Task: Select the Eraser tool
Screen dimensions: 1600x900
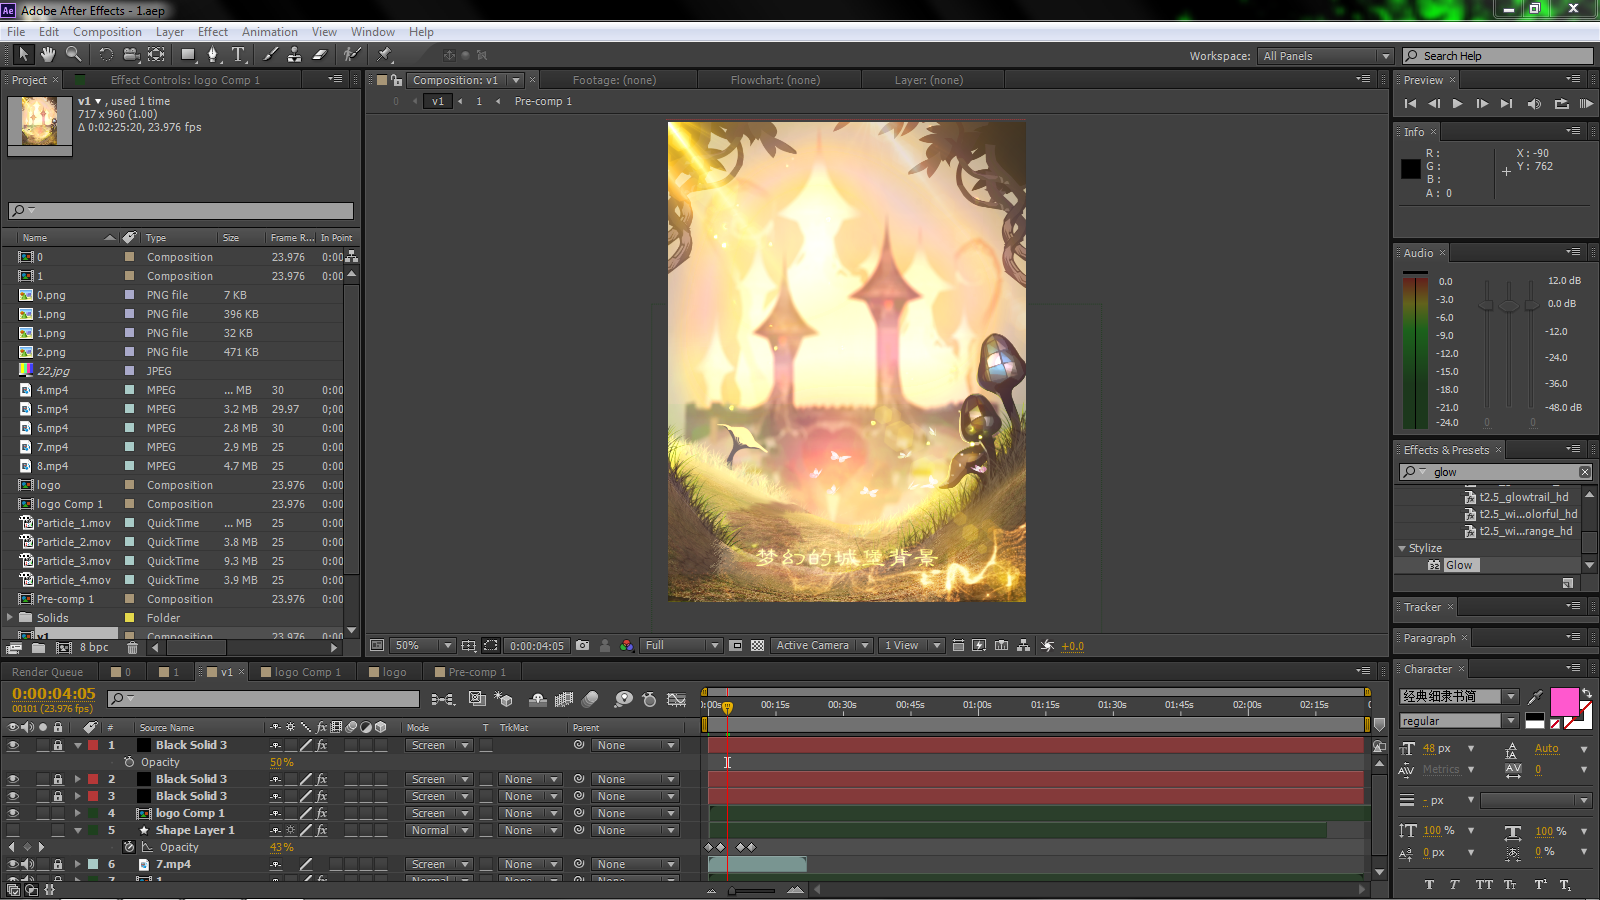Action: [x=320, y=54]
